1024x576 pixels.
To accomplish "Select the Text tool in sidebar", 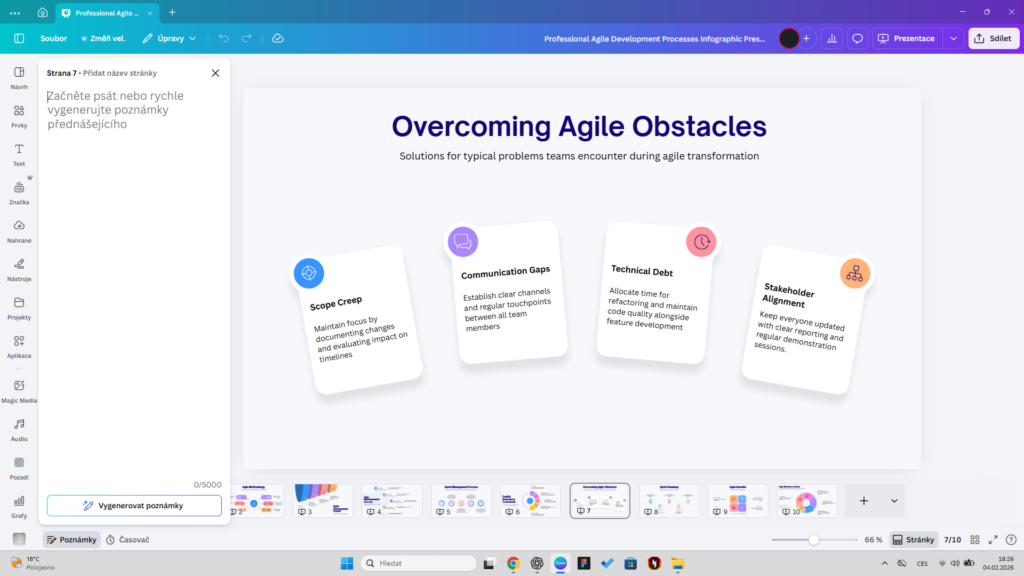I will pos(19,154).
